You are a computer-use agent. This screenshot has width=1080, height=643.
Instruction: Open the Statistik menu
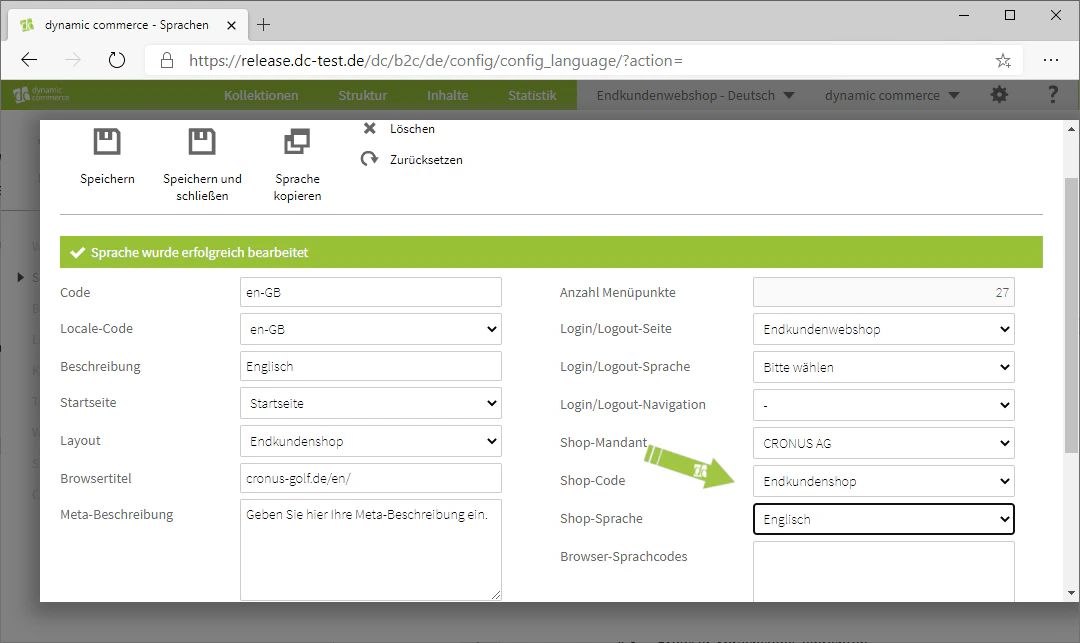tap(532, 95)
